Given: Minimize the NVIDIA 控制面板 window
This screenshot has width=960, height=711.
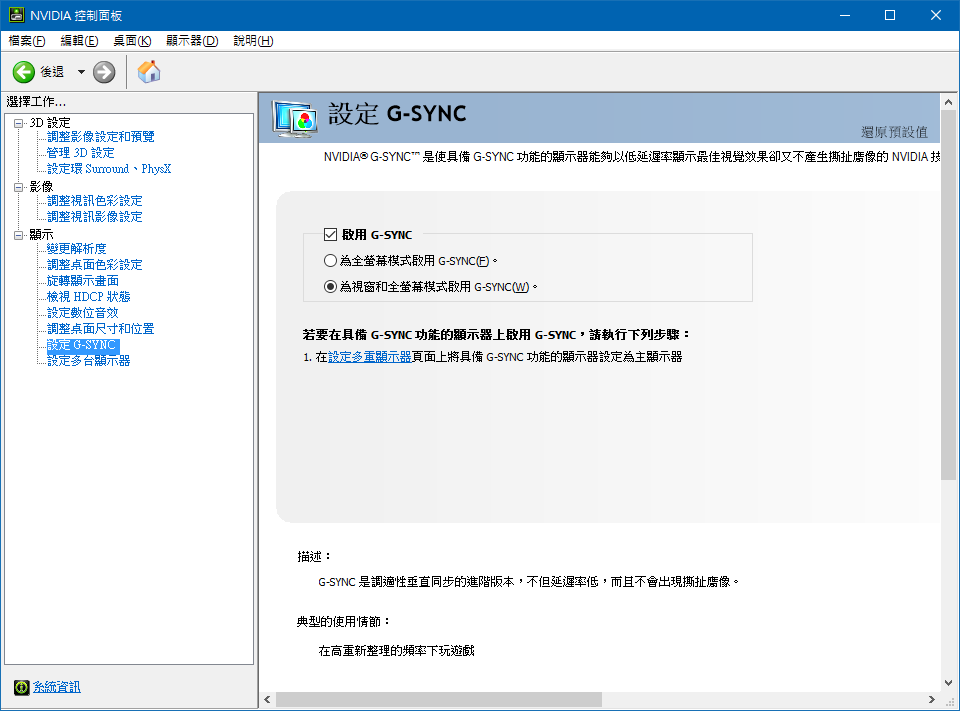Looking at the screenshot, I should coord(845,15).
